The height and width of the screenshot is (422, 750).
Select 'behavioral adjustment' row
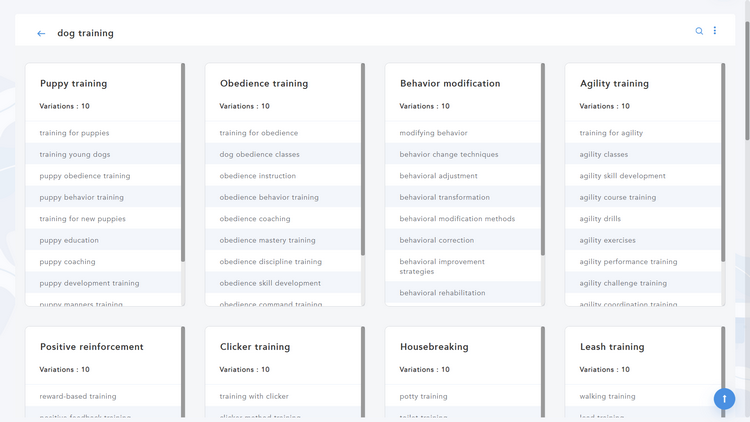coord(463,176)
